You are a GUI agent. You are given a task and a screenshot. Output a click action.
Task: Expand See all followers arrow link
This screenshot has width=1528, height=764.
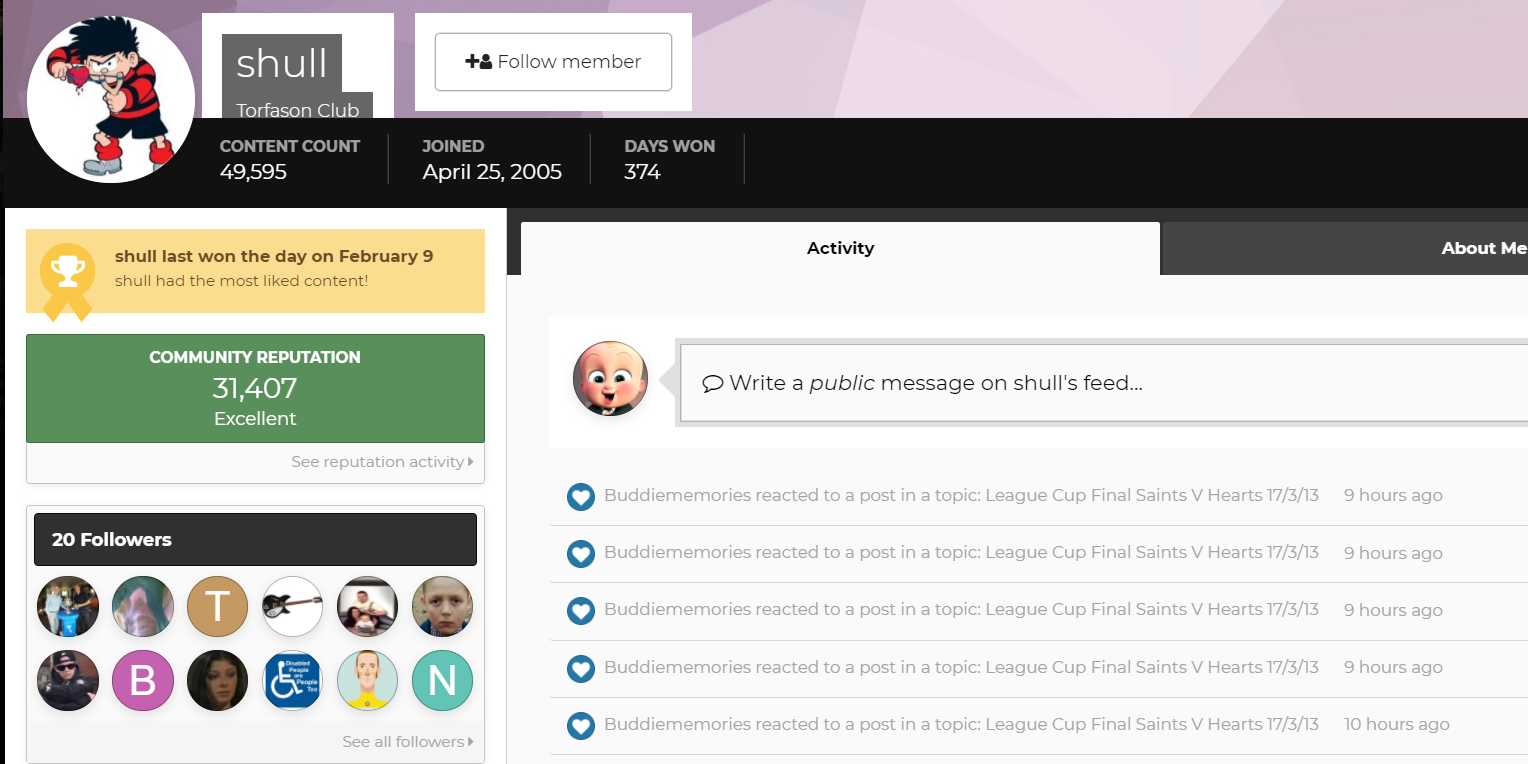pyautogui.click(x=408, y=742)
